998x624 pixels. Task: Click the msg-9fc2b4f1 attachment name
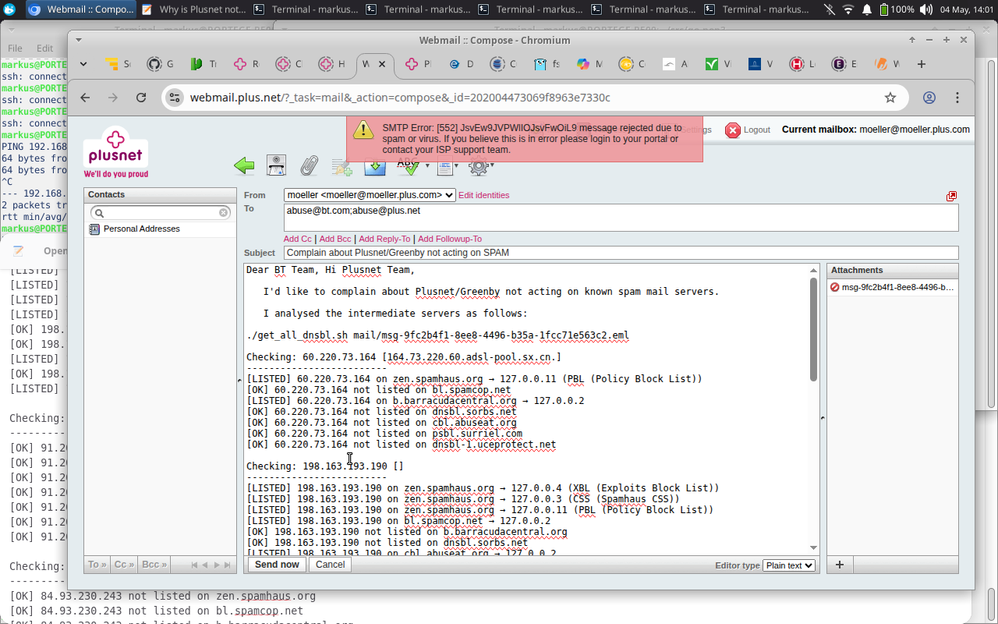point(897,287)
